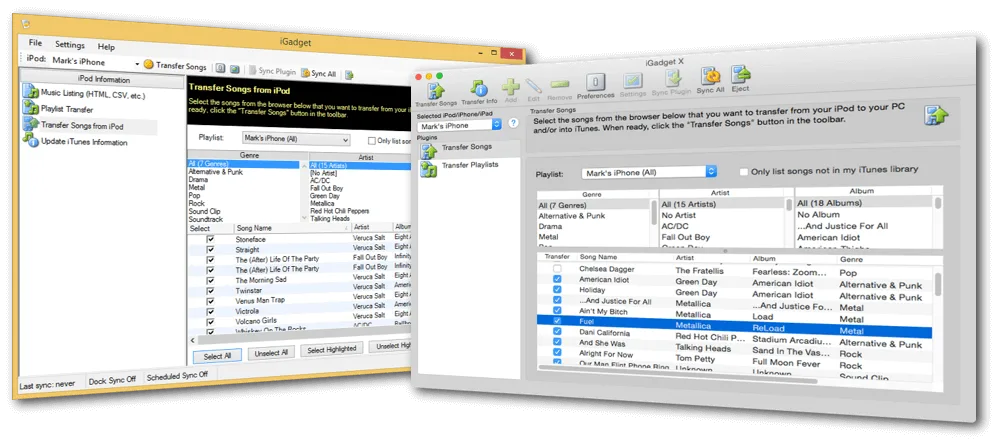Open Update iTunes Information item
Viewport: 1000px width, 441px height.
tap(77, 141)
